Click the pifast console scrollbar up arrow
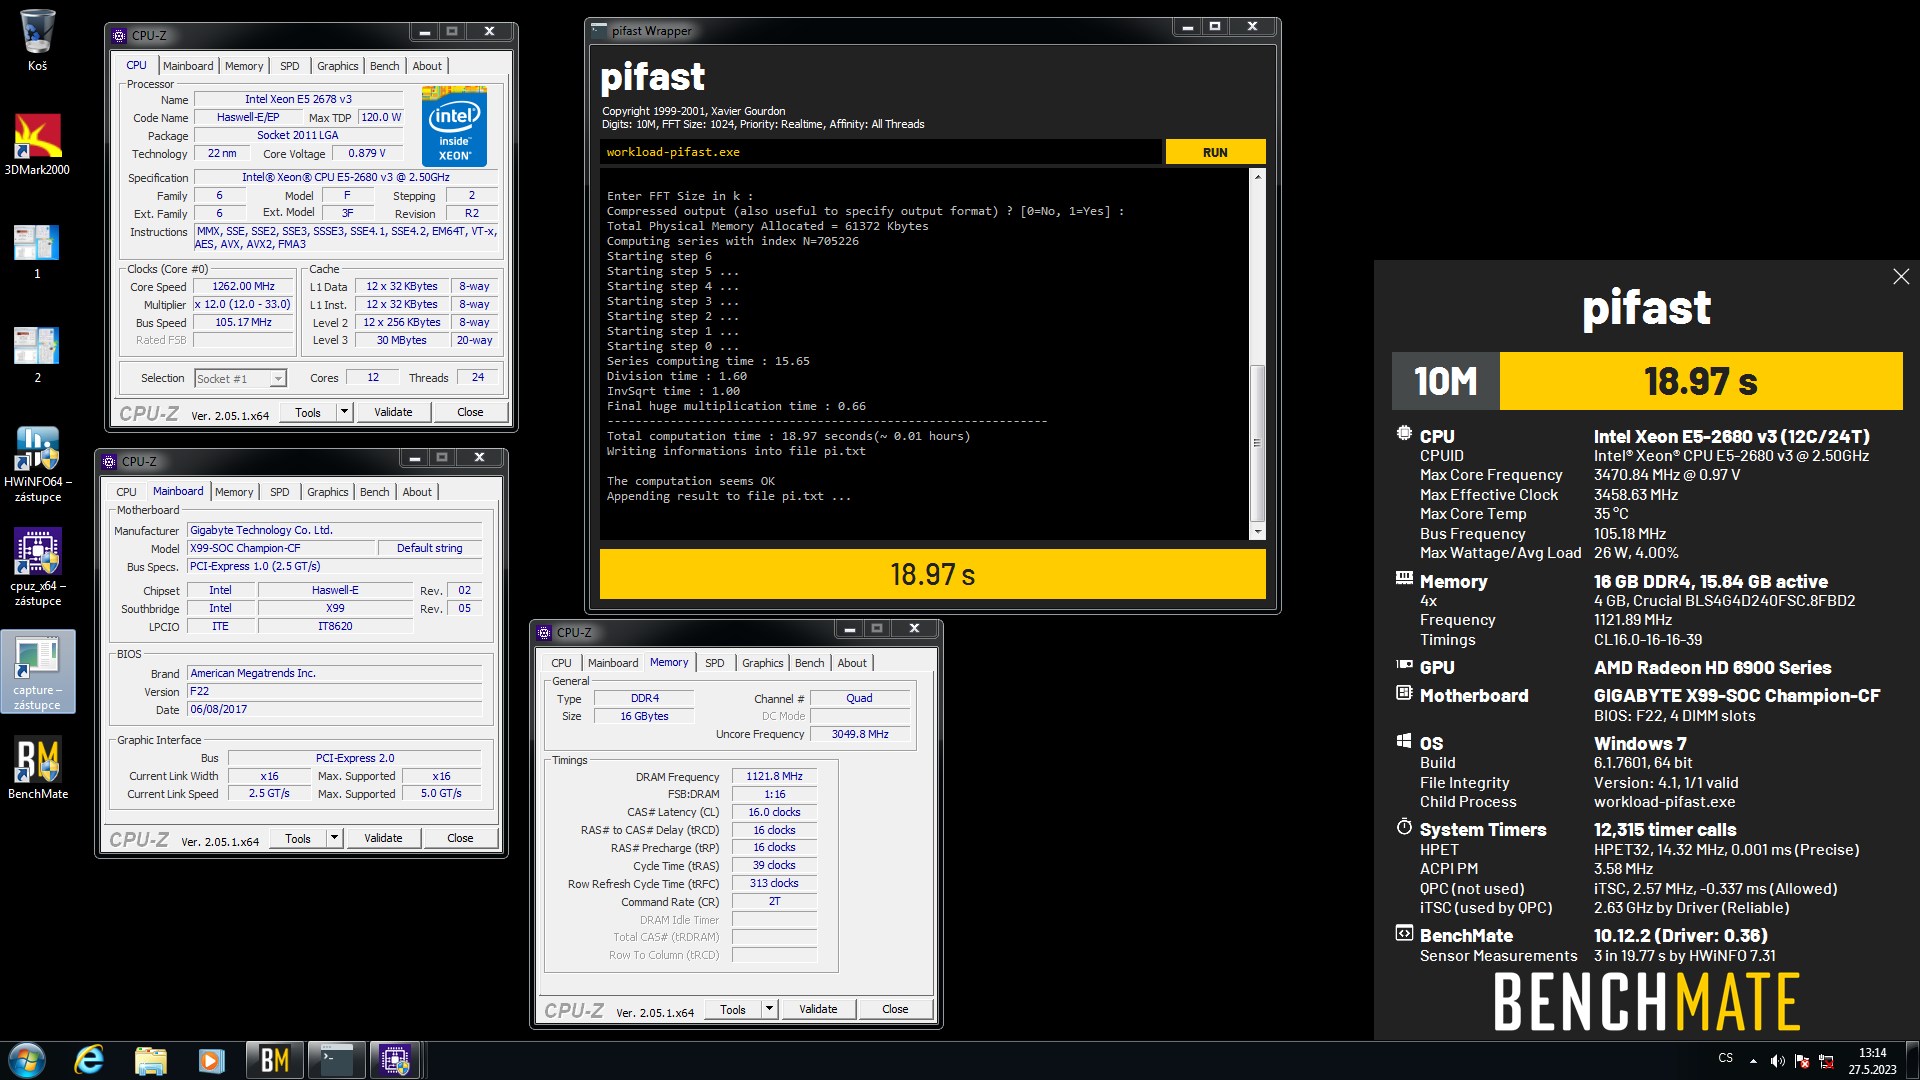1920x1080 pixels. pyautogui.click(x=1258, y=176)
